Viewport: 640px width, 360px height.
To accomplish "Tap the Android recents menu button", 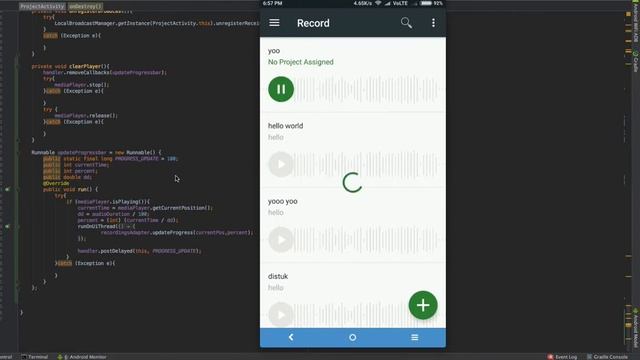I will (415, 338).
